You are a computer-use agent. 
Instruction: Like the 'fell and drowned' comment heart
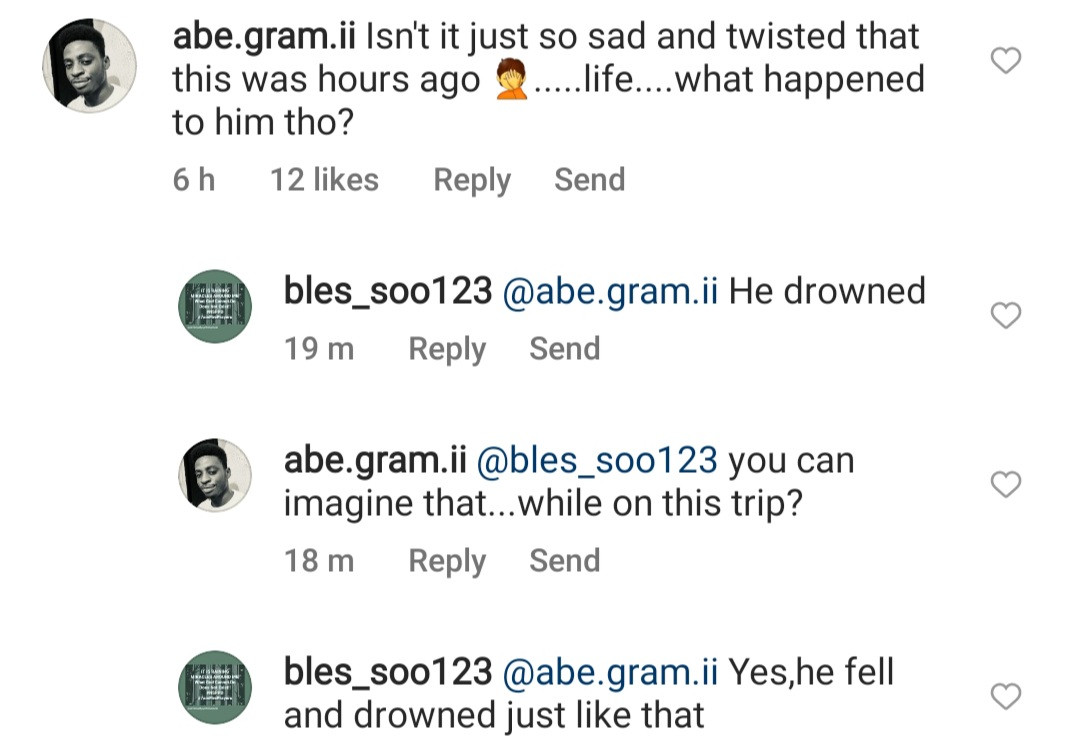(1004, 697)
